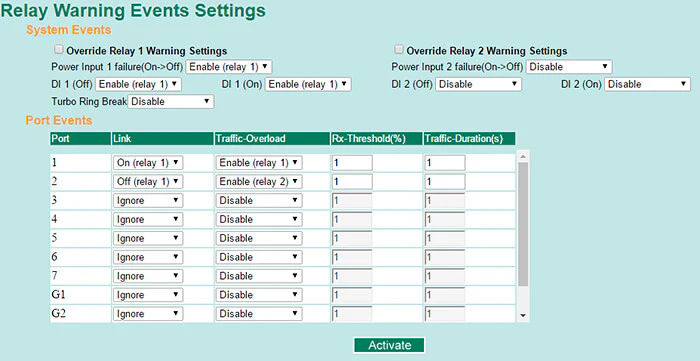This screenshot has height=361, width=700.
Task: Open Traffic-Overload dropdown for port 2
Action: (259, 182)
